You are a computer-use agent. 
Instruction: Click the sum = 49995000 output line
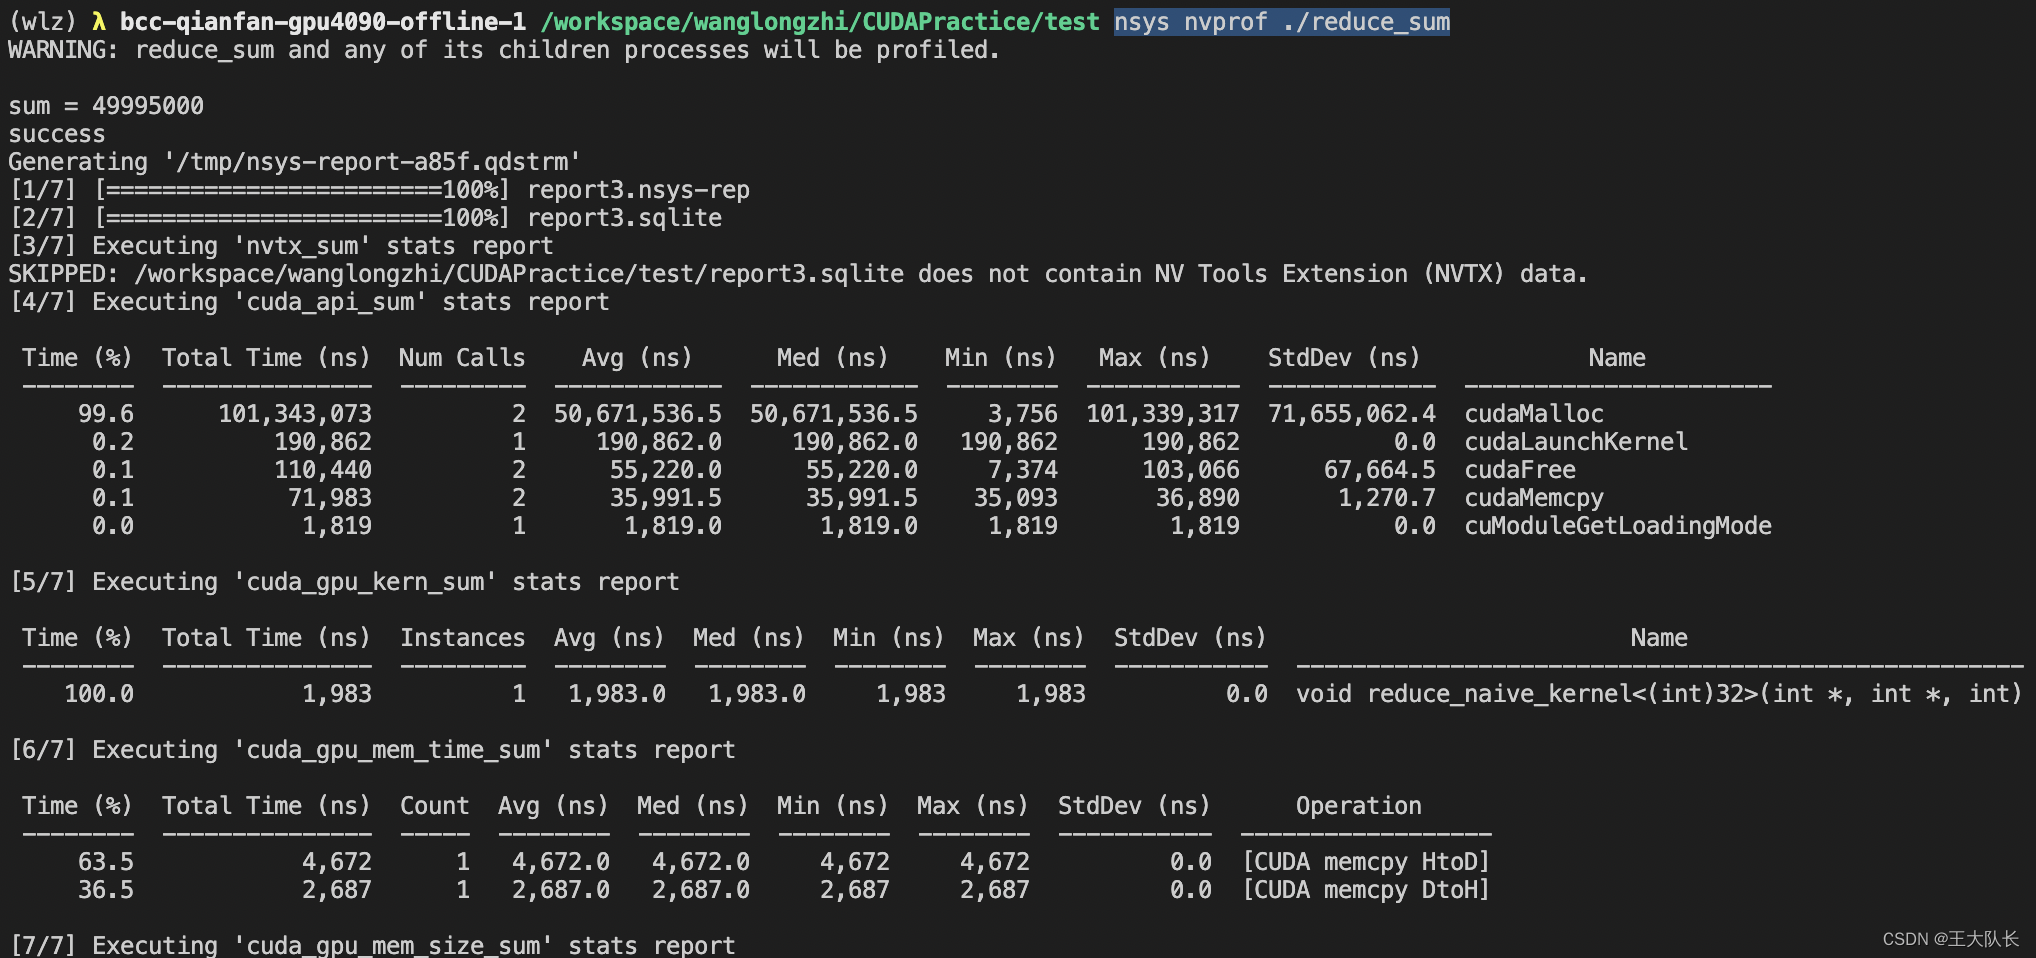pos(105,105)
